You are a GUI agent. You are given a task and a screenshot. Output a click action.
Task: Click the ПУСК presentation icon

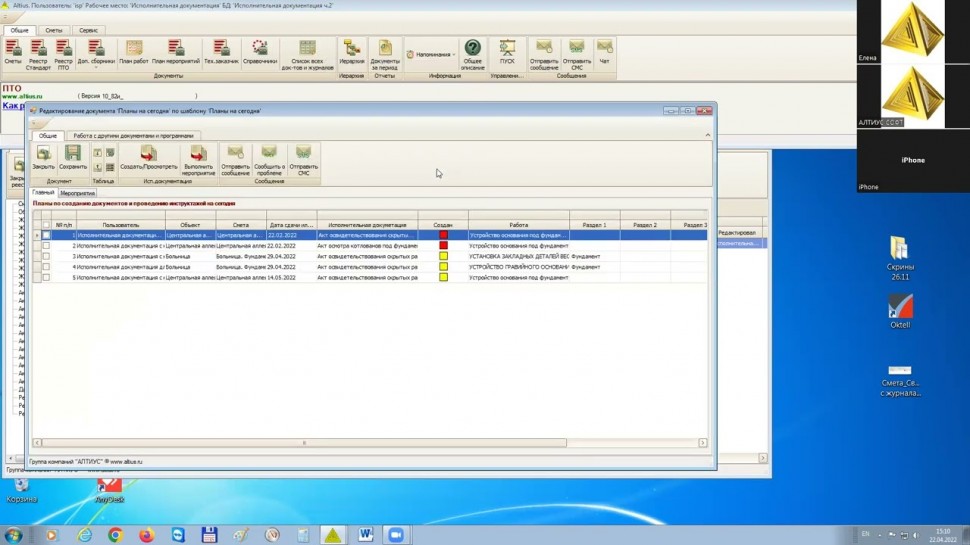[507, 48]
